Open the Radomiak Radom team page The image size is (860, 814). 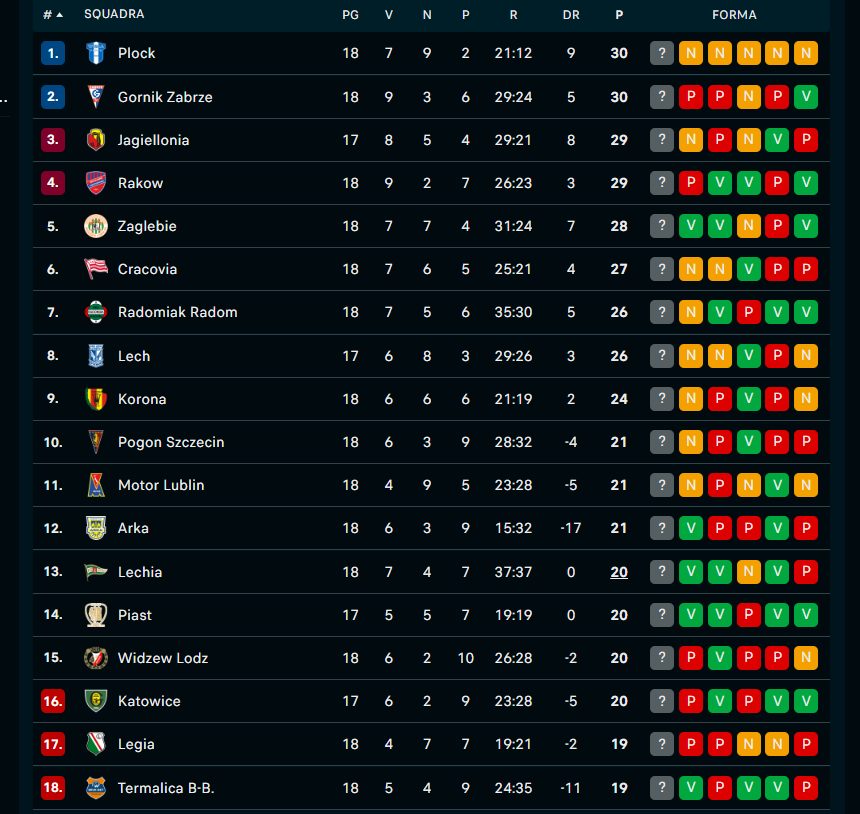point(178,312)
